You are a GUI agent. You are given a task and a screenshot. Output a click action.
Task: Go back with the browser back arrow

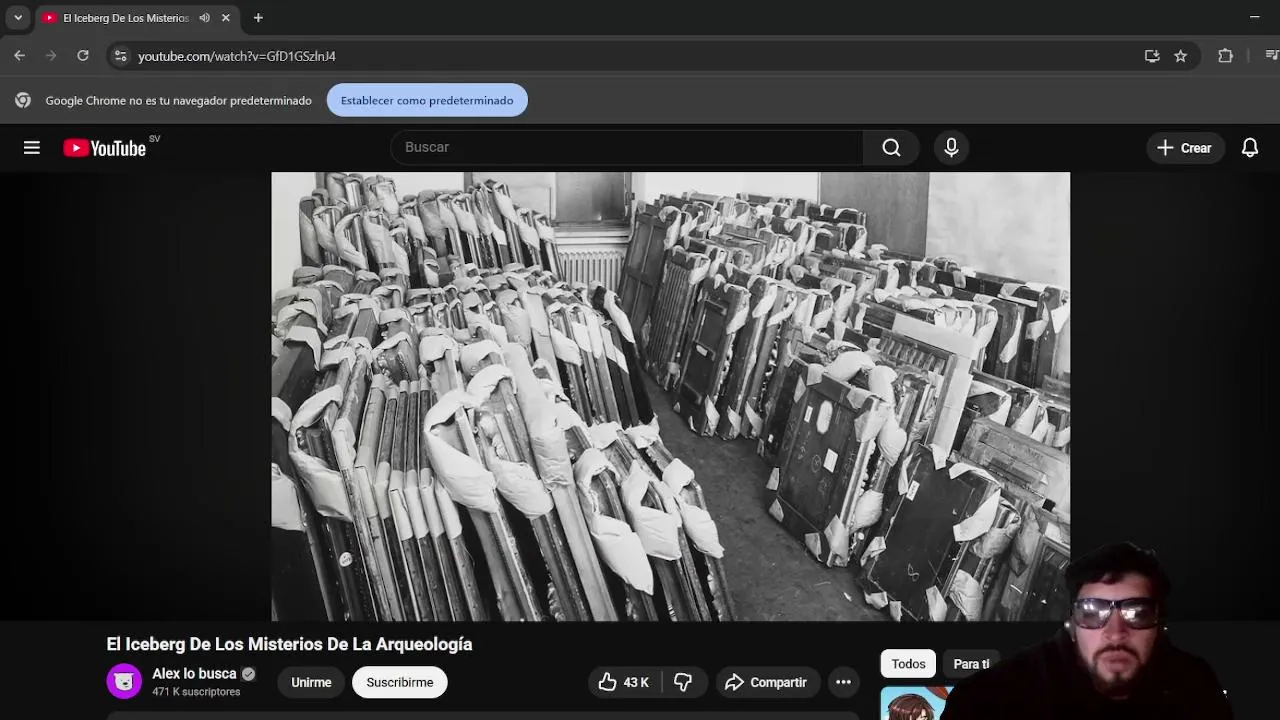pos(20,56)
